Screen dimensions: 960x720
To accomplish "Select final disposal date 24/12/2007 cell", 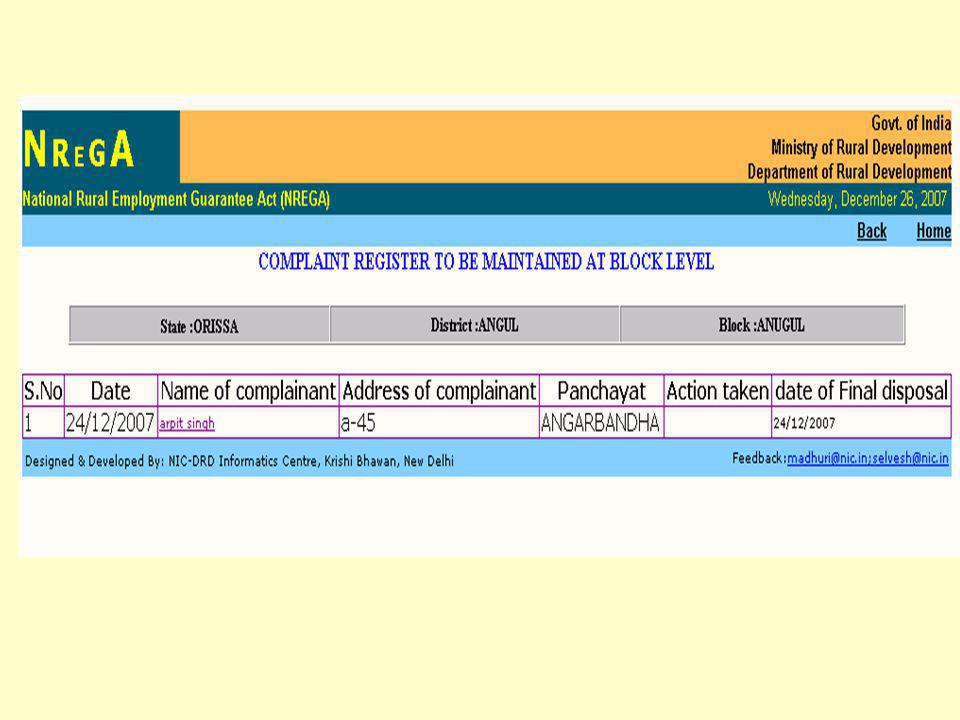I will click(861, 422).
